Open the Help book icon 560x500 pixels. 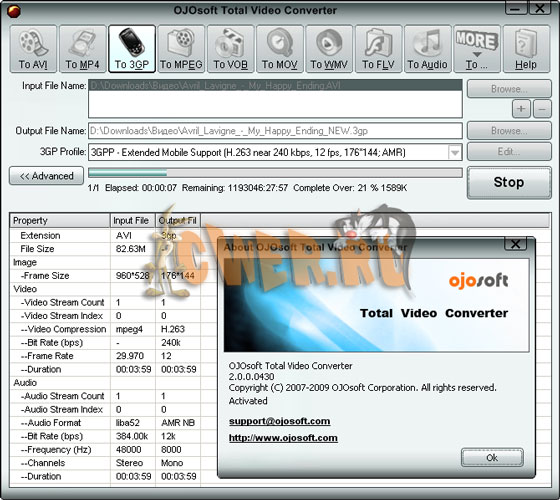[526, 49]
